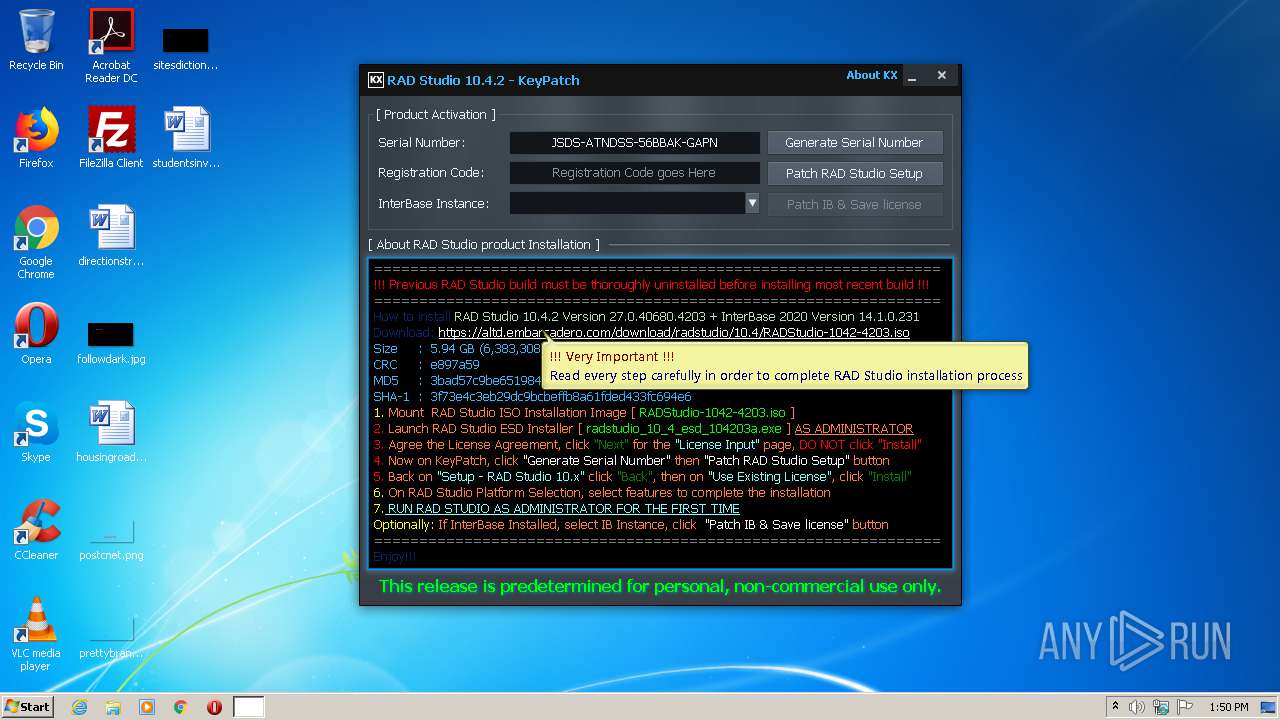Click the Size 5.94 GB line

pos(457,349)
